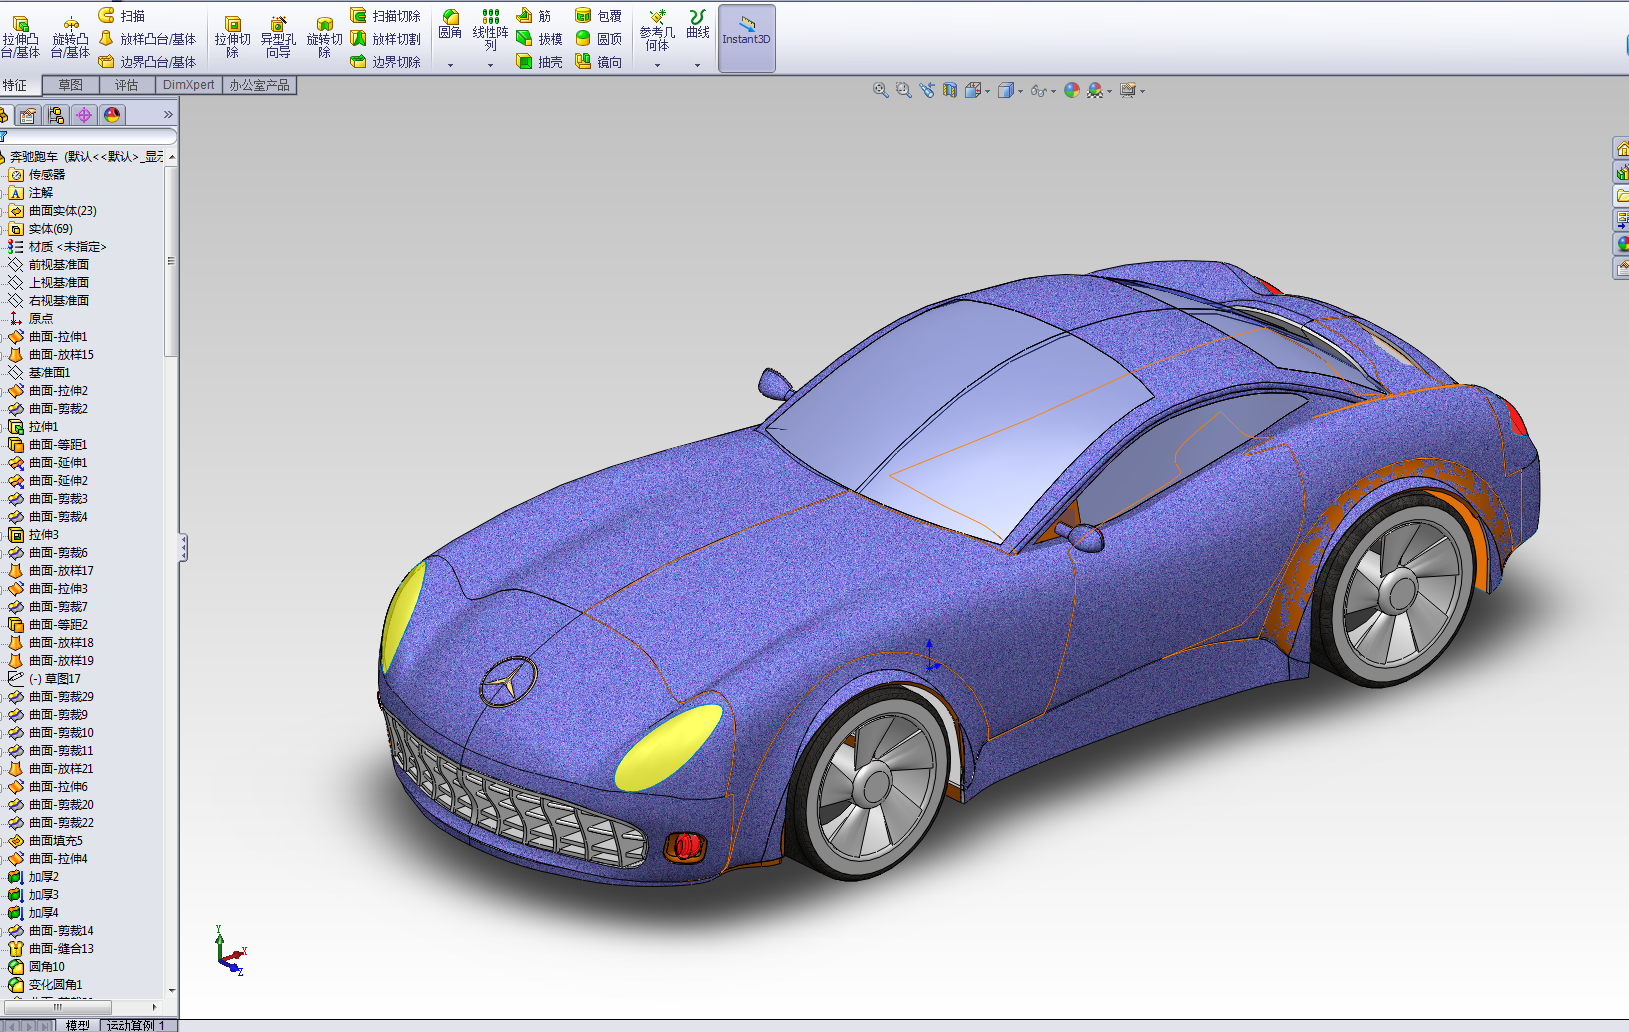Viewport: 1629px width, 1032px height.
Task: Open View Orientation dropdown arrow
Action: (988, 91)
